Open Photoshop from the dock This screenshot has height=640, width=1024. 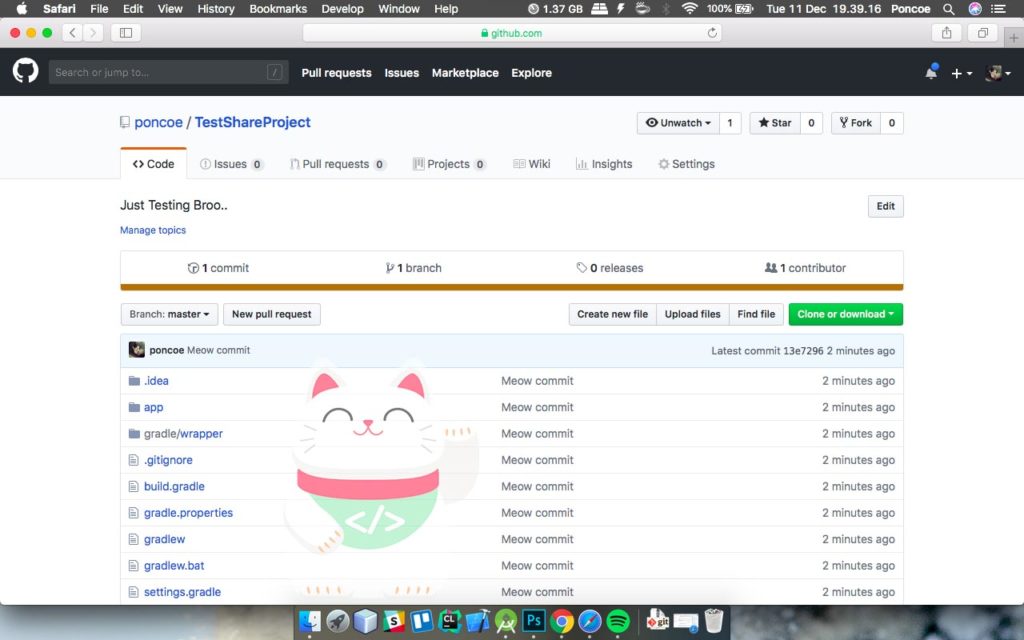click(x=534, y=620)
